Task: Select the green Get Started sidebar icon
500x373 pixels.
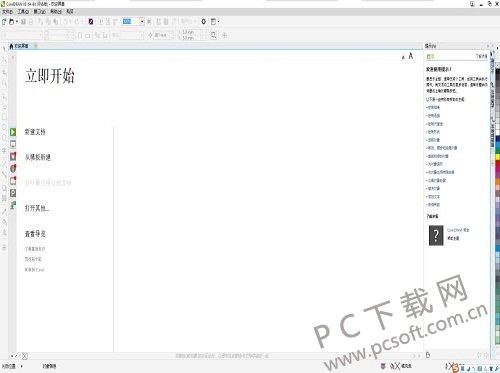Action: pyautogui.click(x=13, y=132)
